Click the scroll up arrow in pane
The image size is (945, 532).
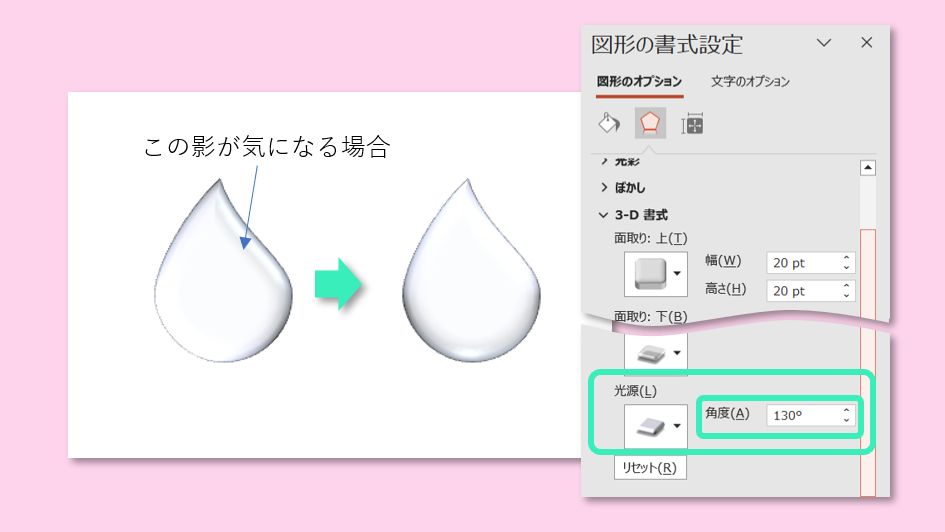point(867,168)
